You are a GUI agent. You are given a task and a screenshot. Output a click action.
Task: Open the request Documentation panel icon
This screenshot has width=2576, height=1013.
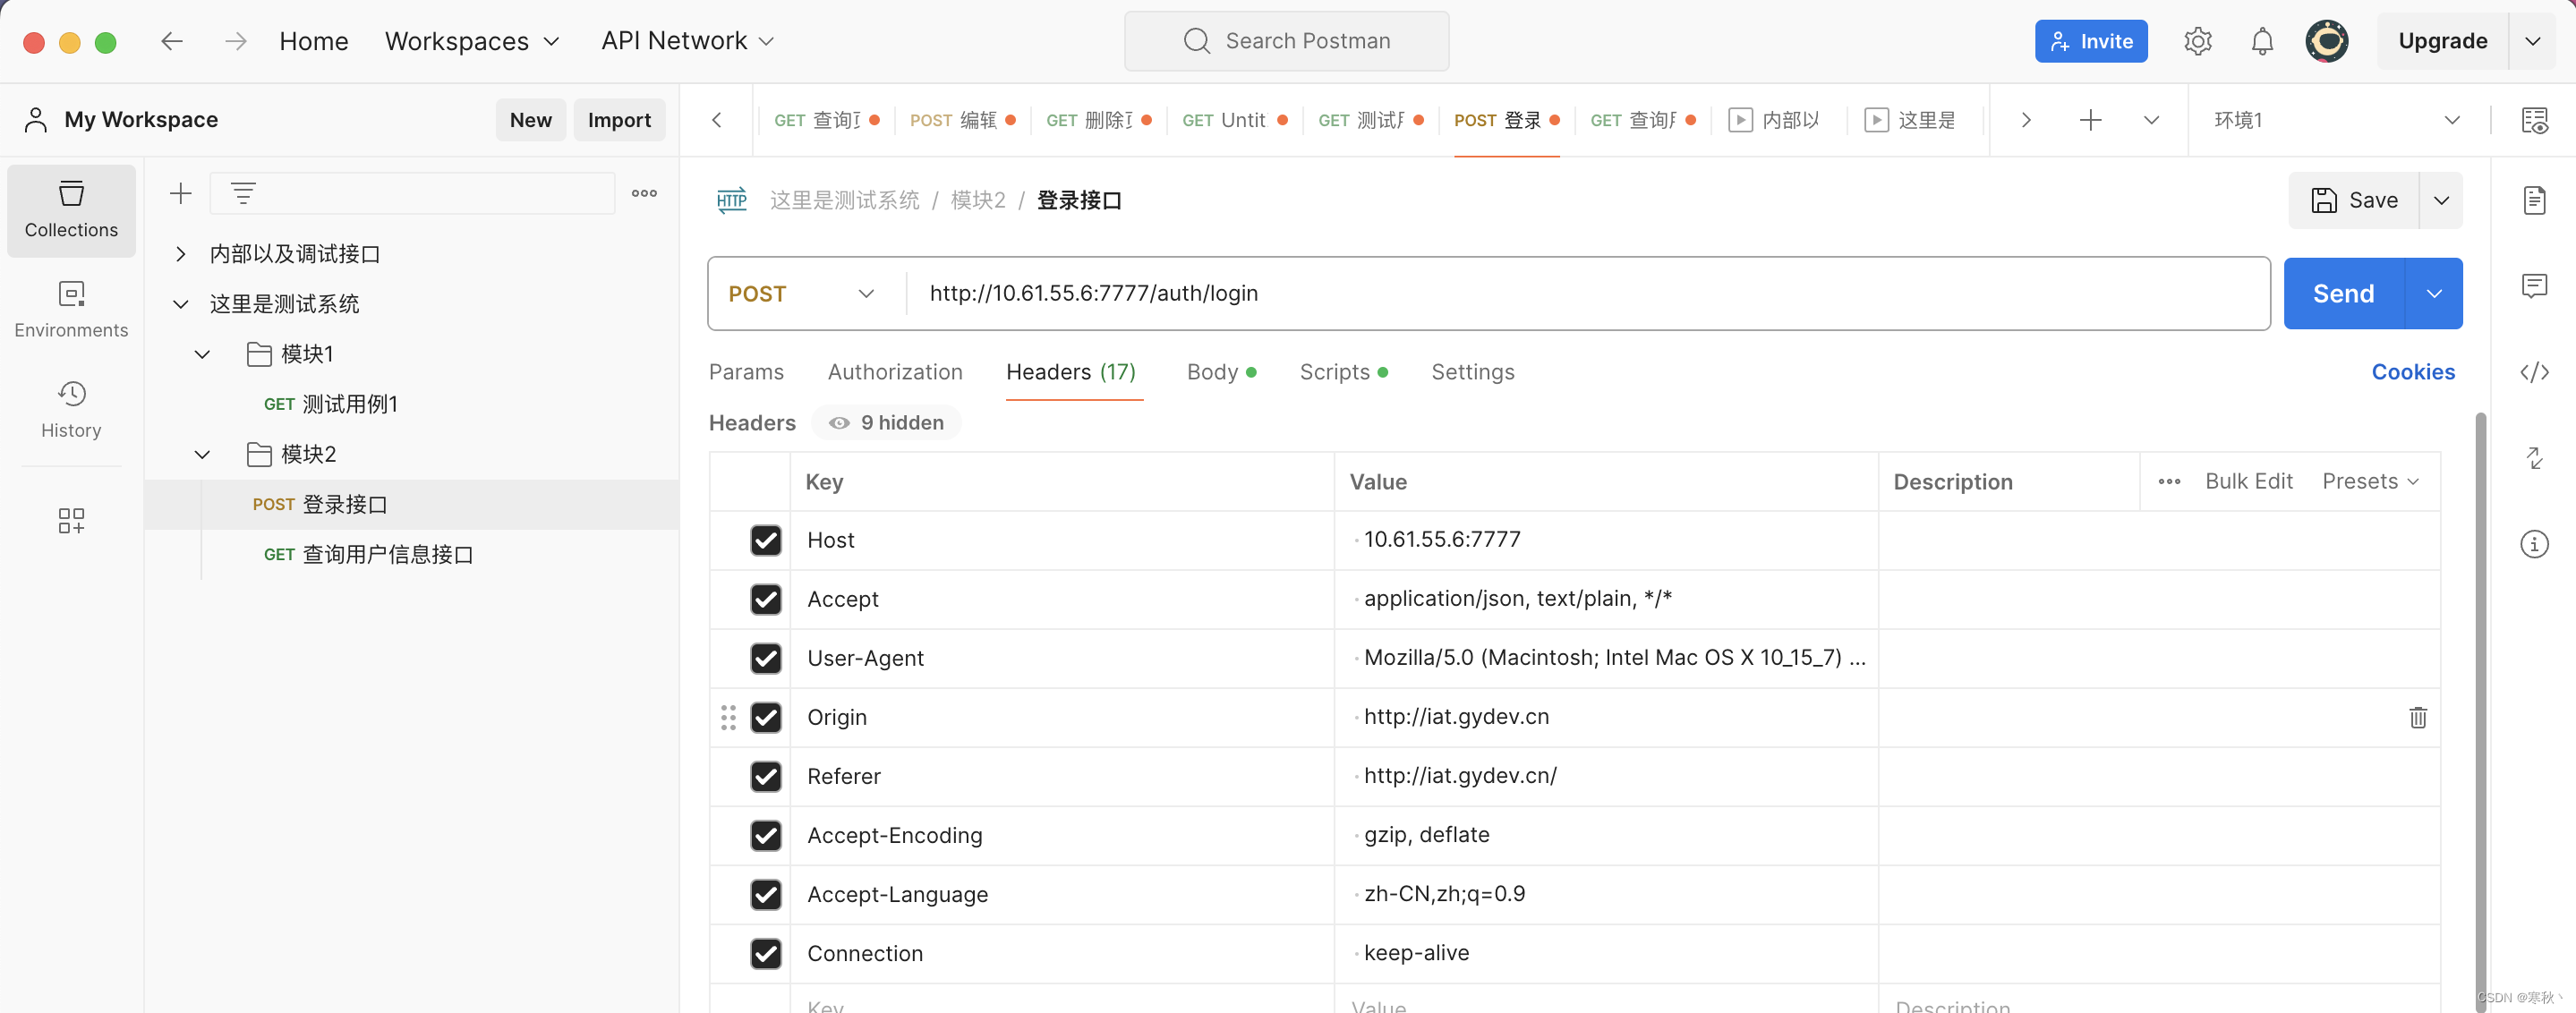(2536, 200)
